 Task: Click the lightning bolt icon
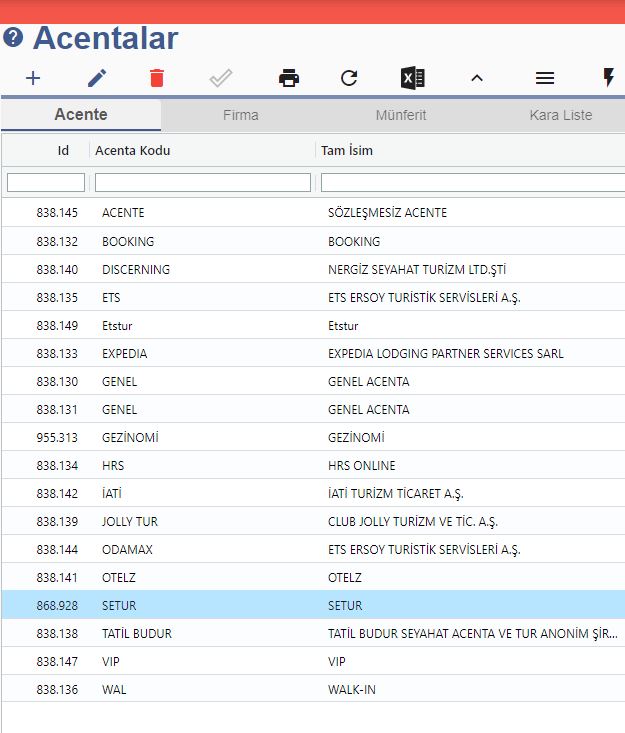[608, 78]
